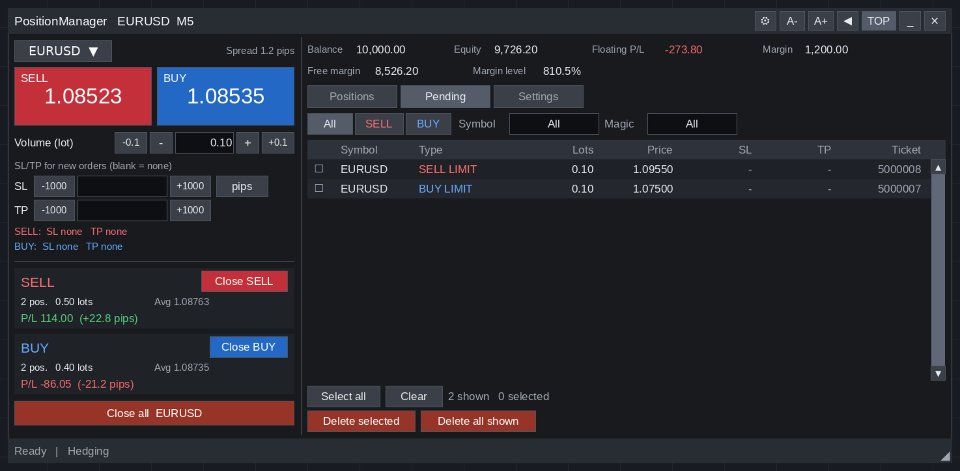Screen dimensions: 960x471
Task: Click the minus volume stepper
Action: pyautogui.click(x=161, y=143)
